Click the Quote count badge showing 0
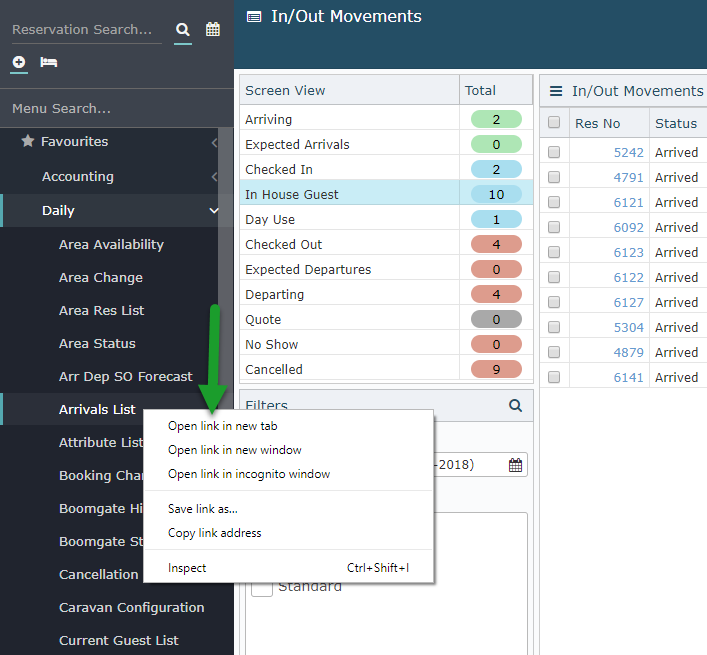Screen dimensions: 707x655 point(496,319)
